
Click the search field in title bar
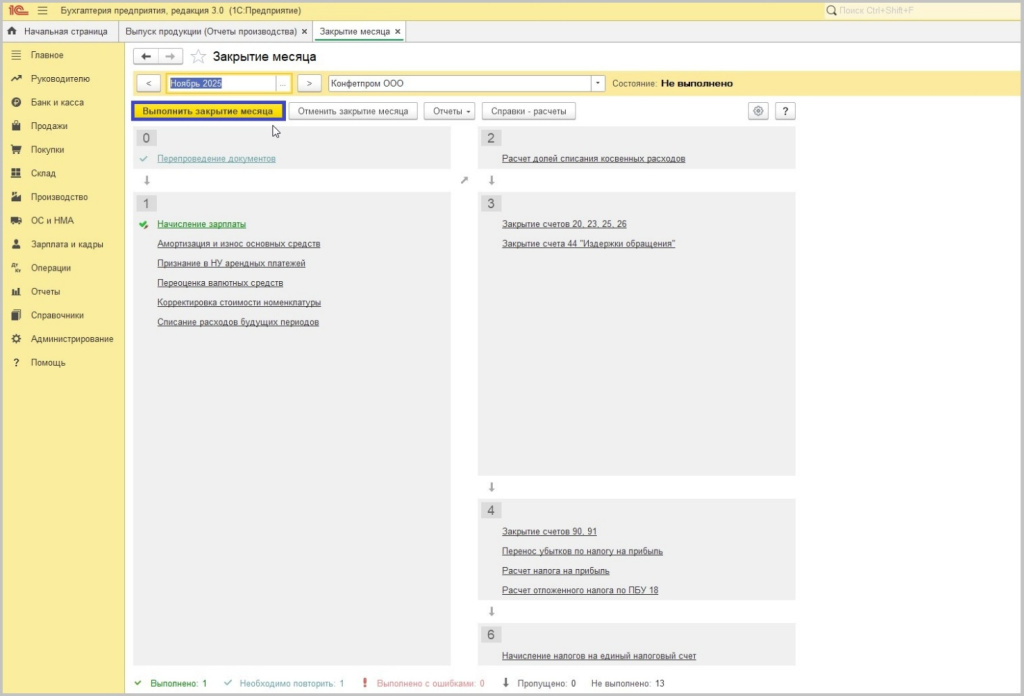(920, 10)
